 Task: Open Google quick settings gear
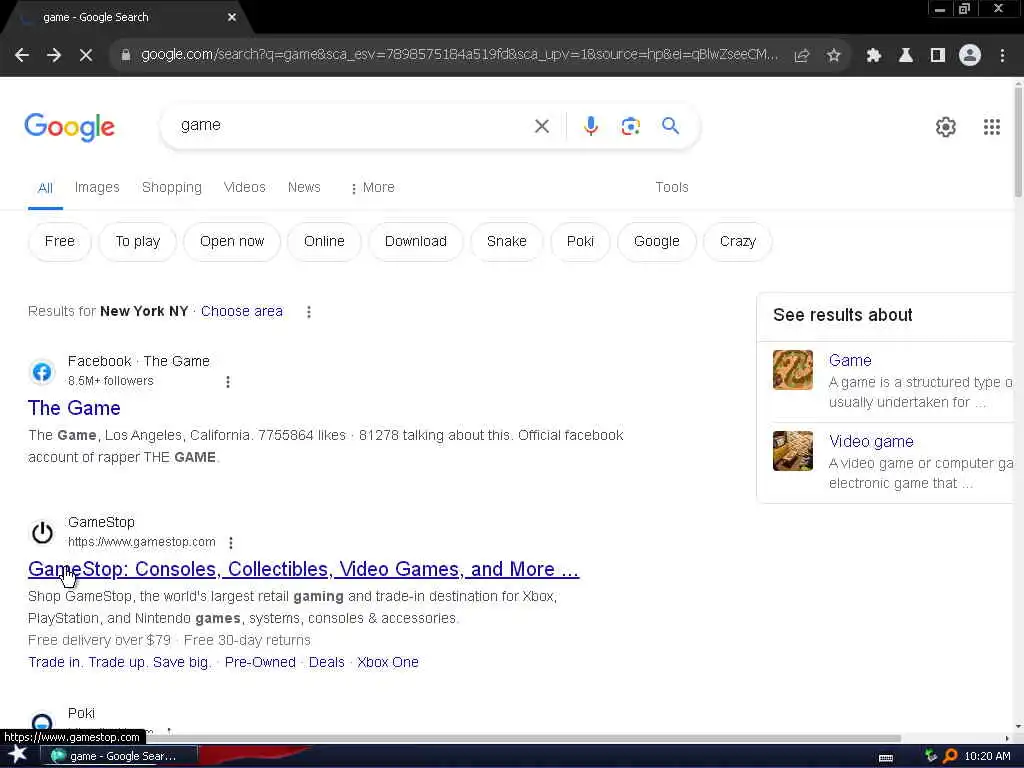(x=946, y=127)
